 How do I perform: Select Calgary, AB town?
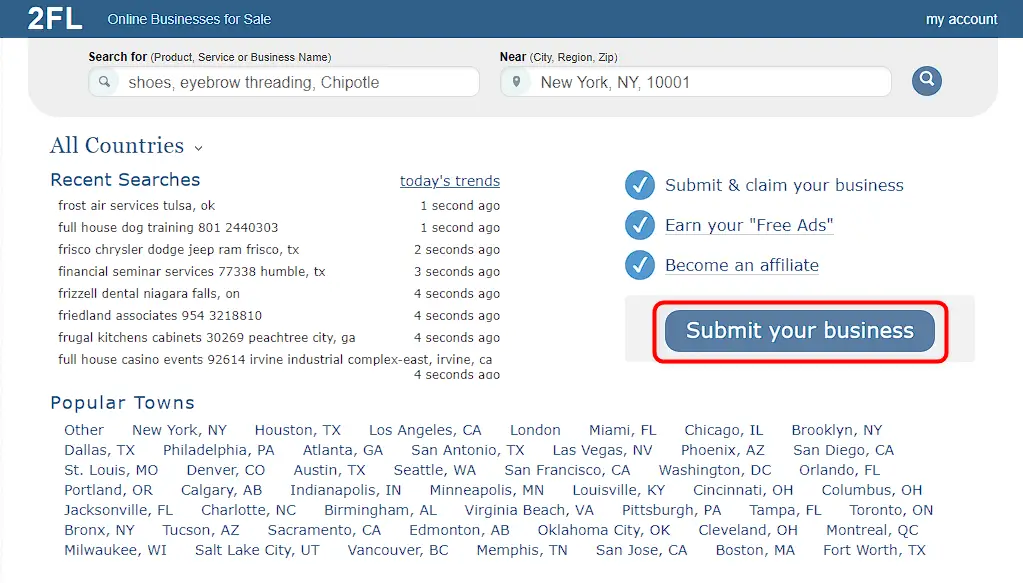[x=221, y=490]
